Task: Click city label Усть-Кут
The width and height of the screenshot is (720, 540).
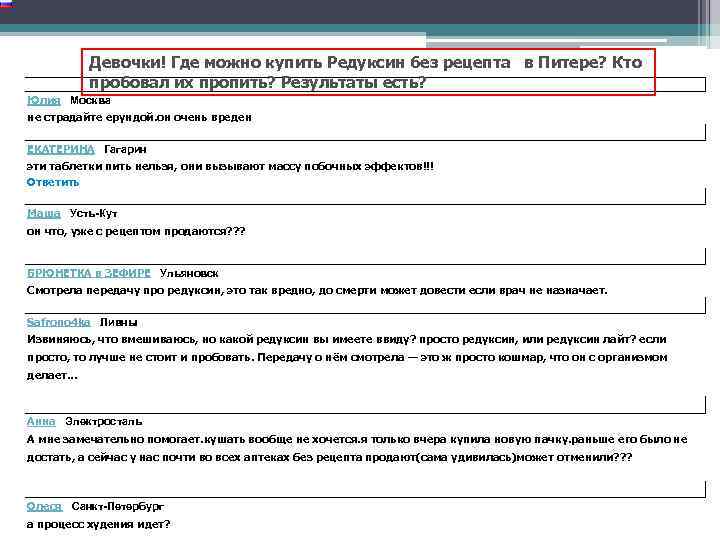Action: (94, 214)
